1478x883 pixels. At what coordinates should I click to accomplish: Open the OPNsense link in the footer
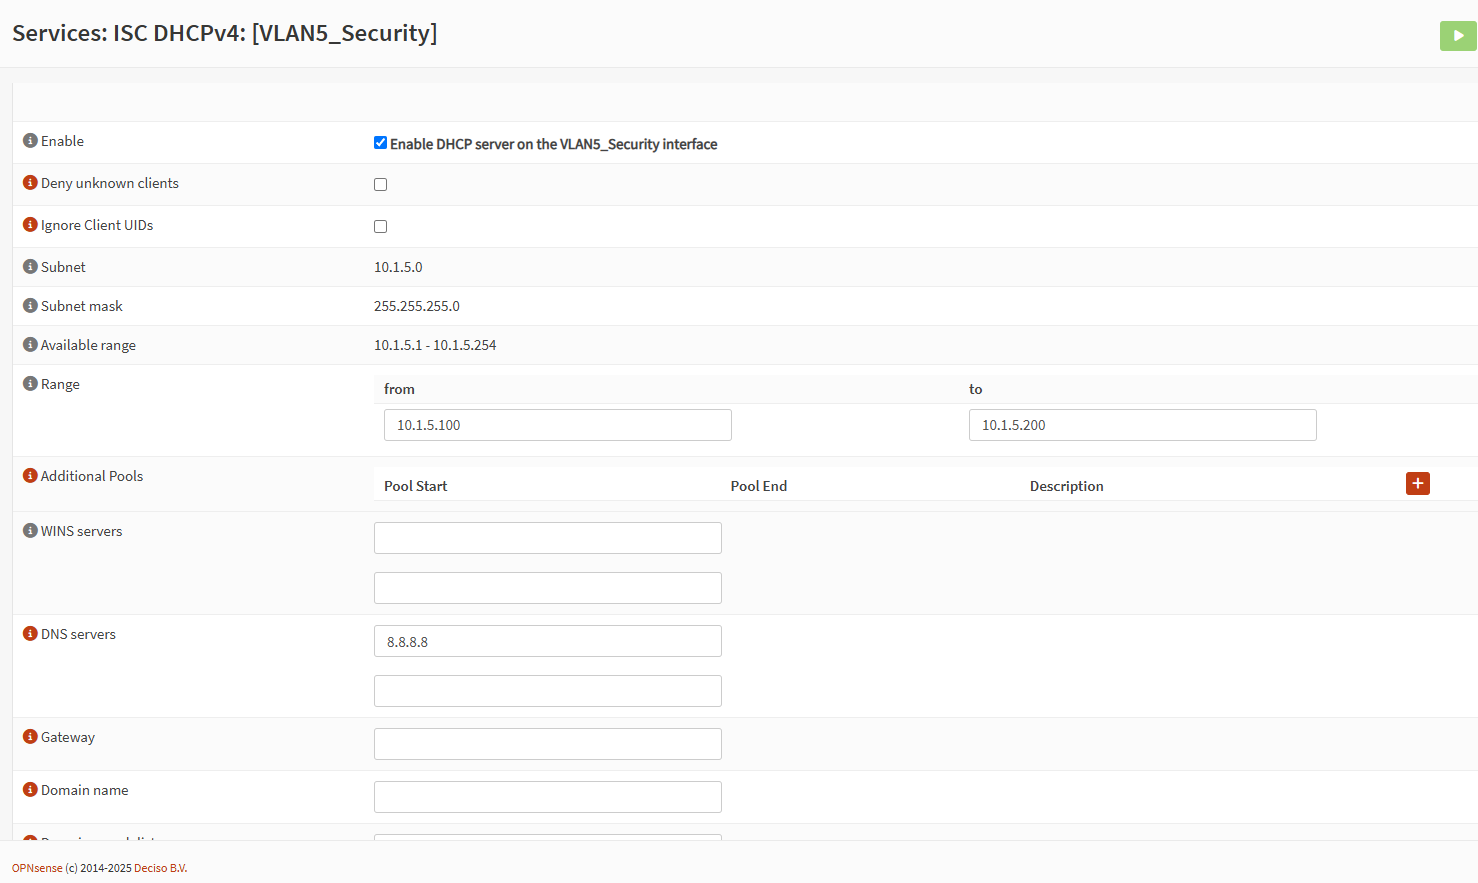click(x=36, y=868)
